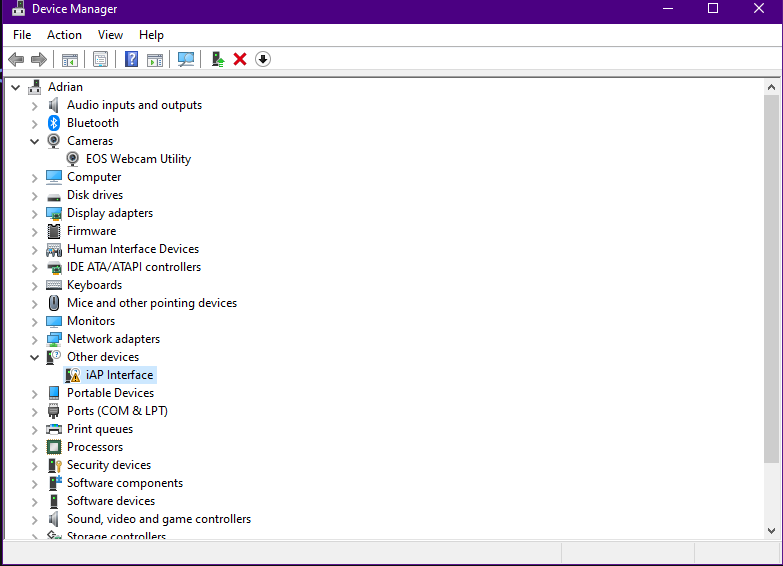Click the Security devices key icon
Image resolution: width=783 pixels, height=566 pixels.
[x=54, y=465]
